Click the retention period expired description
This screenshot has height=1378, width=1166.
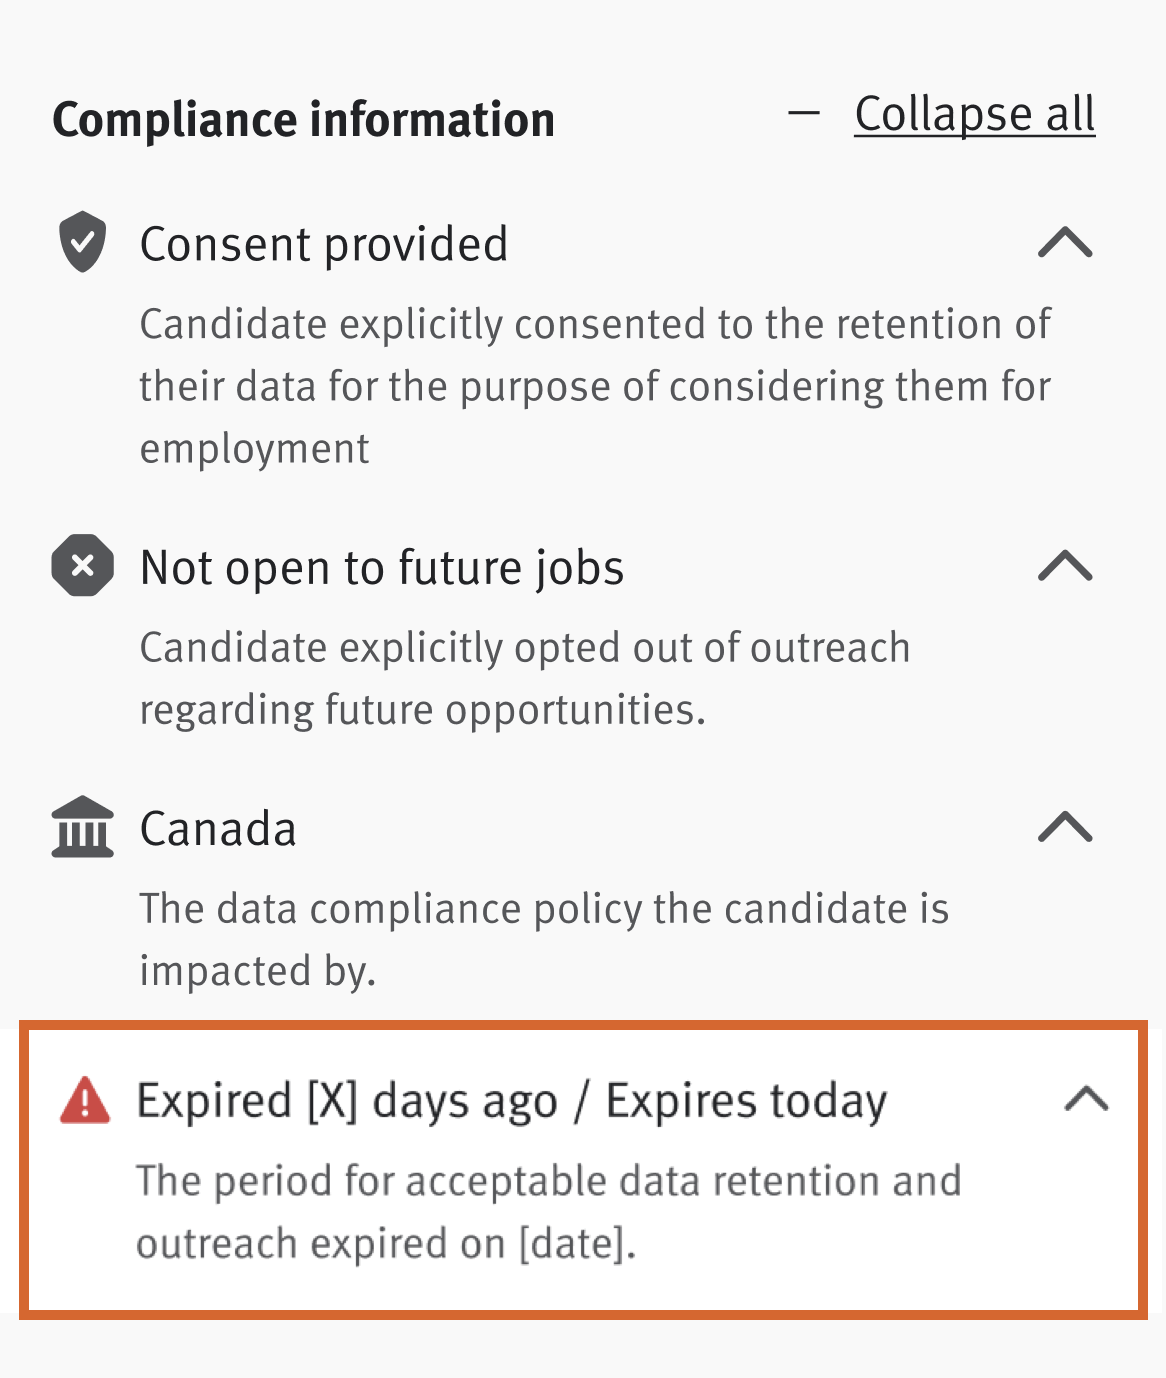click(548, 1212)
